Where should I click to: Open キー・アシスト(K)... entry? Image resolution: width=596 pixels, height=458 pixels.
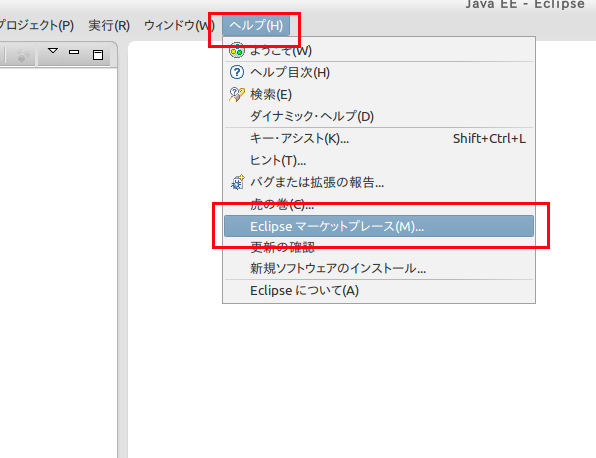(379, 138)
